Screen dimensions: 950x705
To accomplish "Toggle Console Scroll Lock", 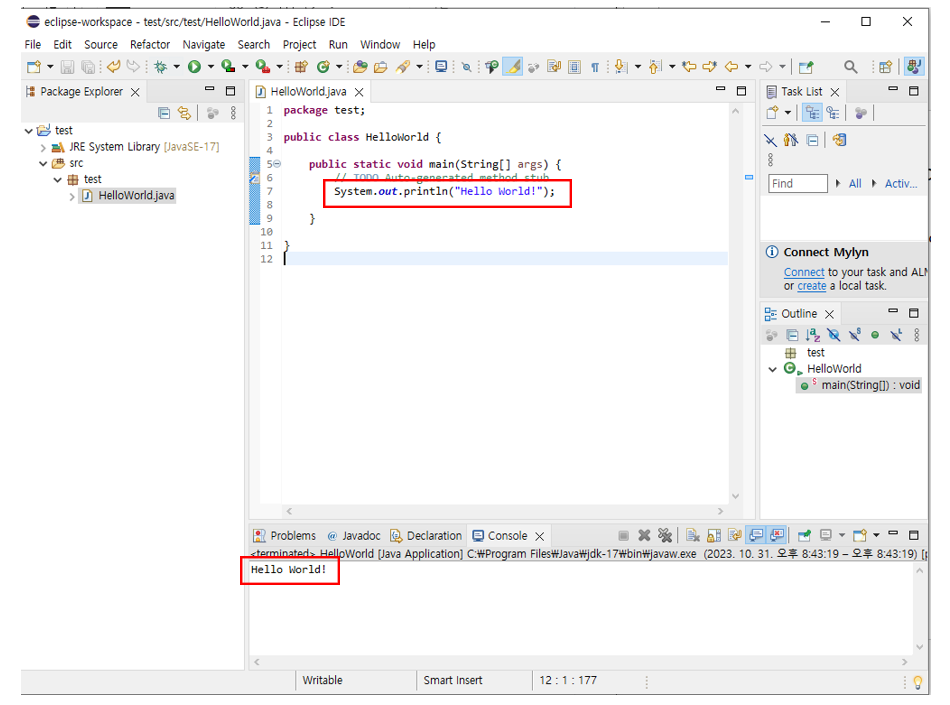I will click(x=714, y=535).
